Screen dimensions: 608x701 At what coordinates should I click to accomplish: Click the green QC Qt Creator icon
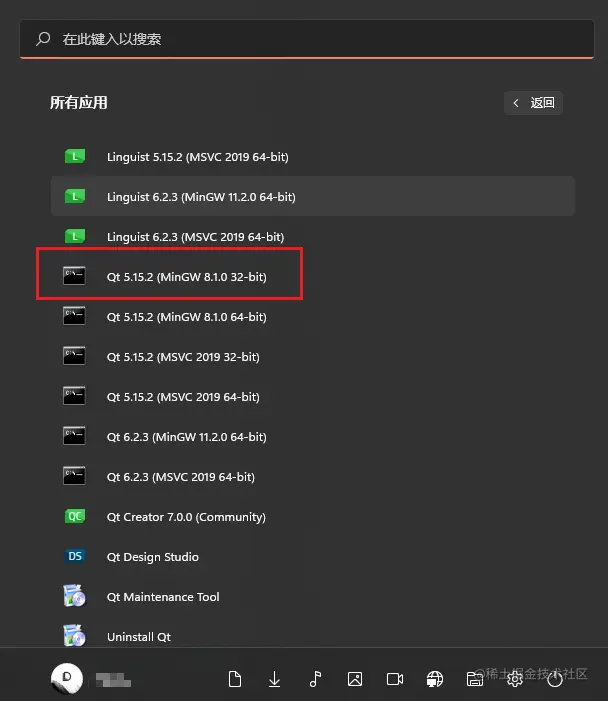coord(75,516)
